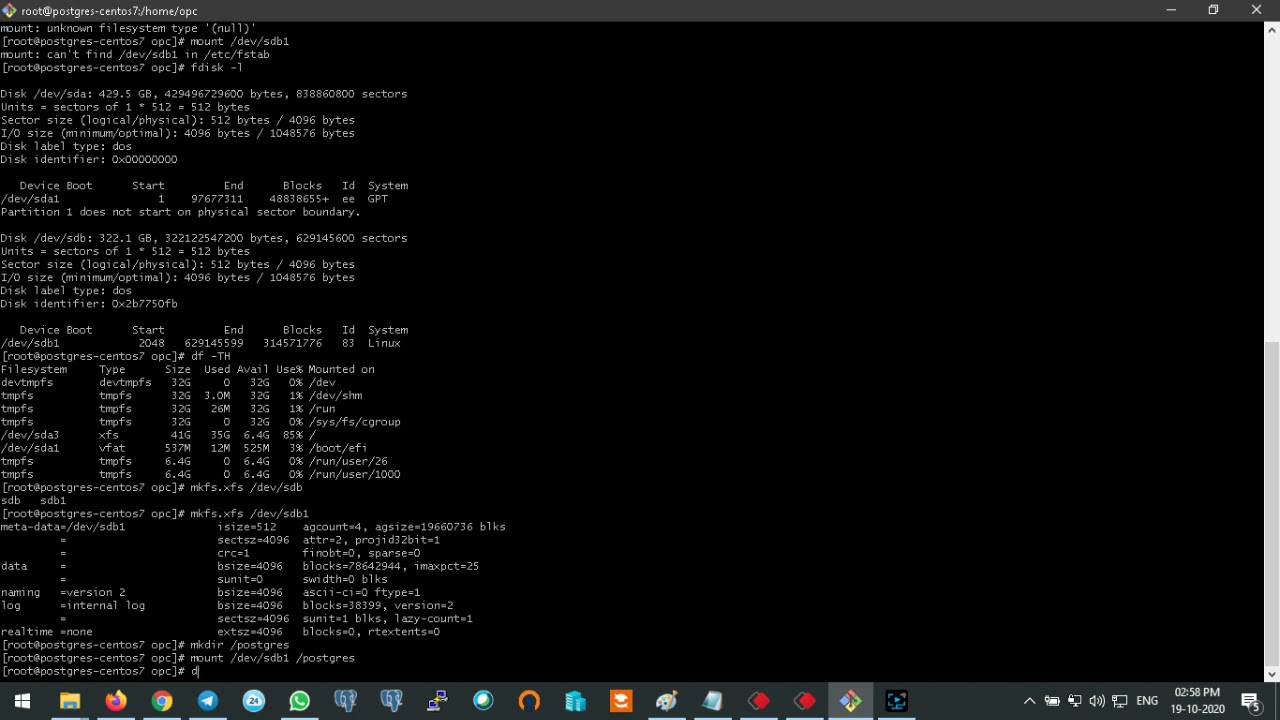1280x720 pixels.
Task: Open the blue buildings taskbar icon
Action: pos(575,701)
